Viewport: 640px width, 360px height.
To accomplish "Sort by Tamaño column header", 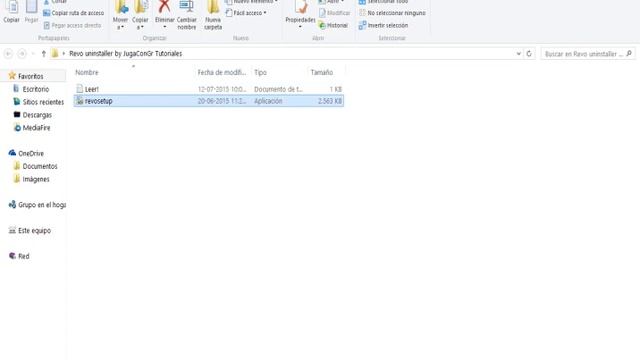I will coord(322,72).
